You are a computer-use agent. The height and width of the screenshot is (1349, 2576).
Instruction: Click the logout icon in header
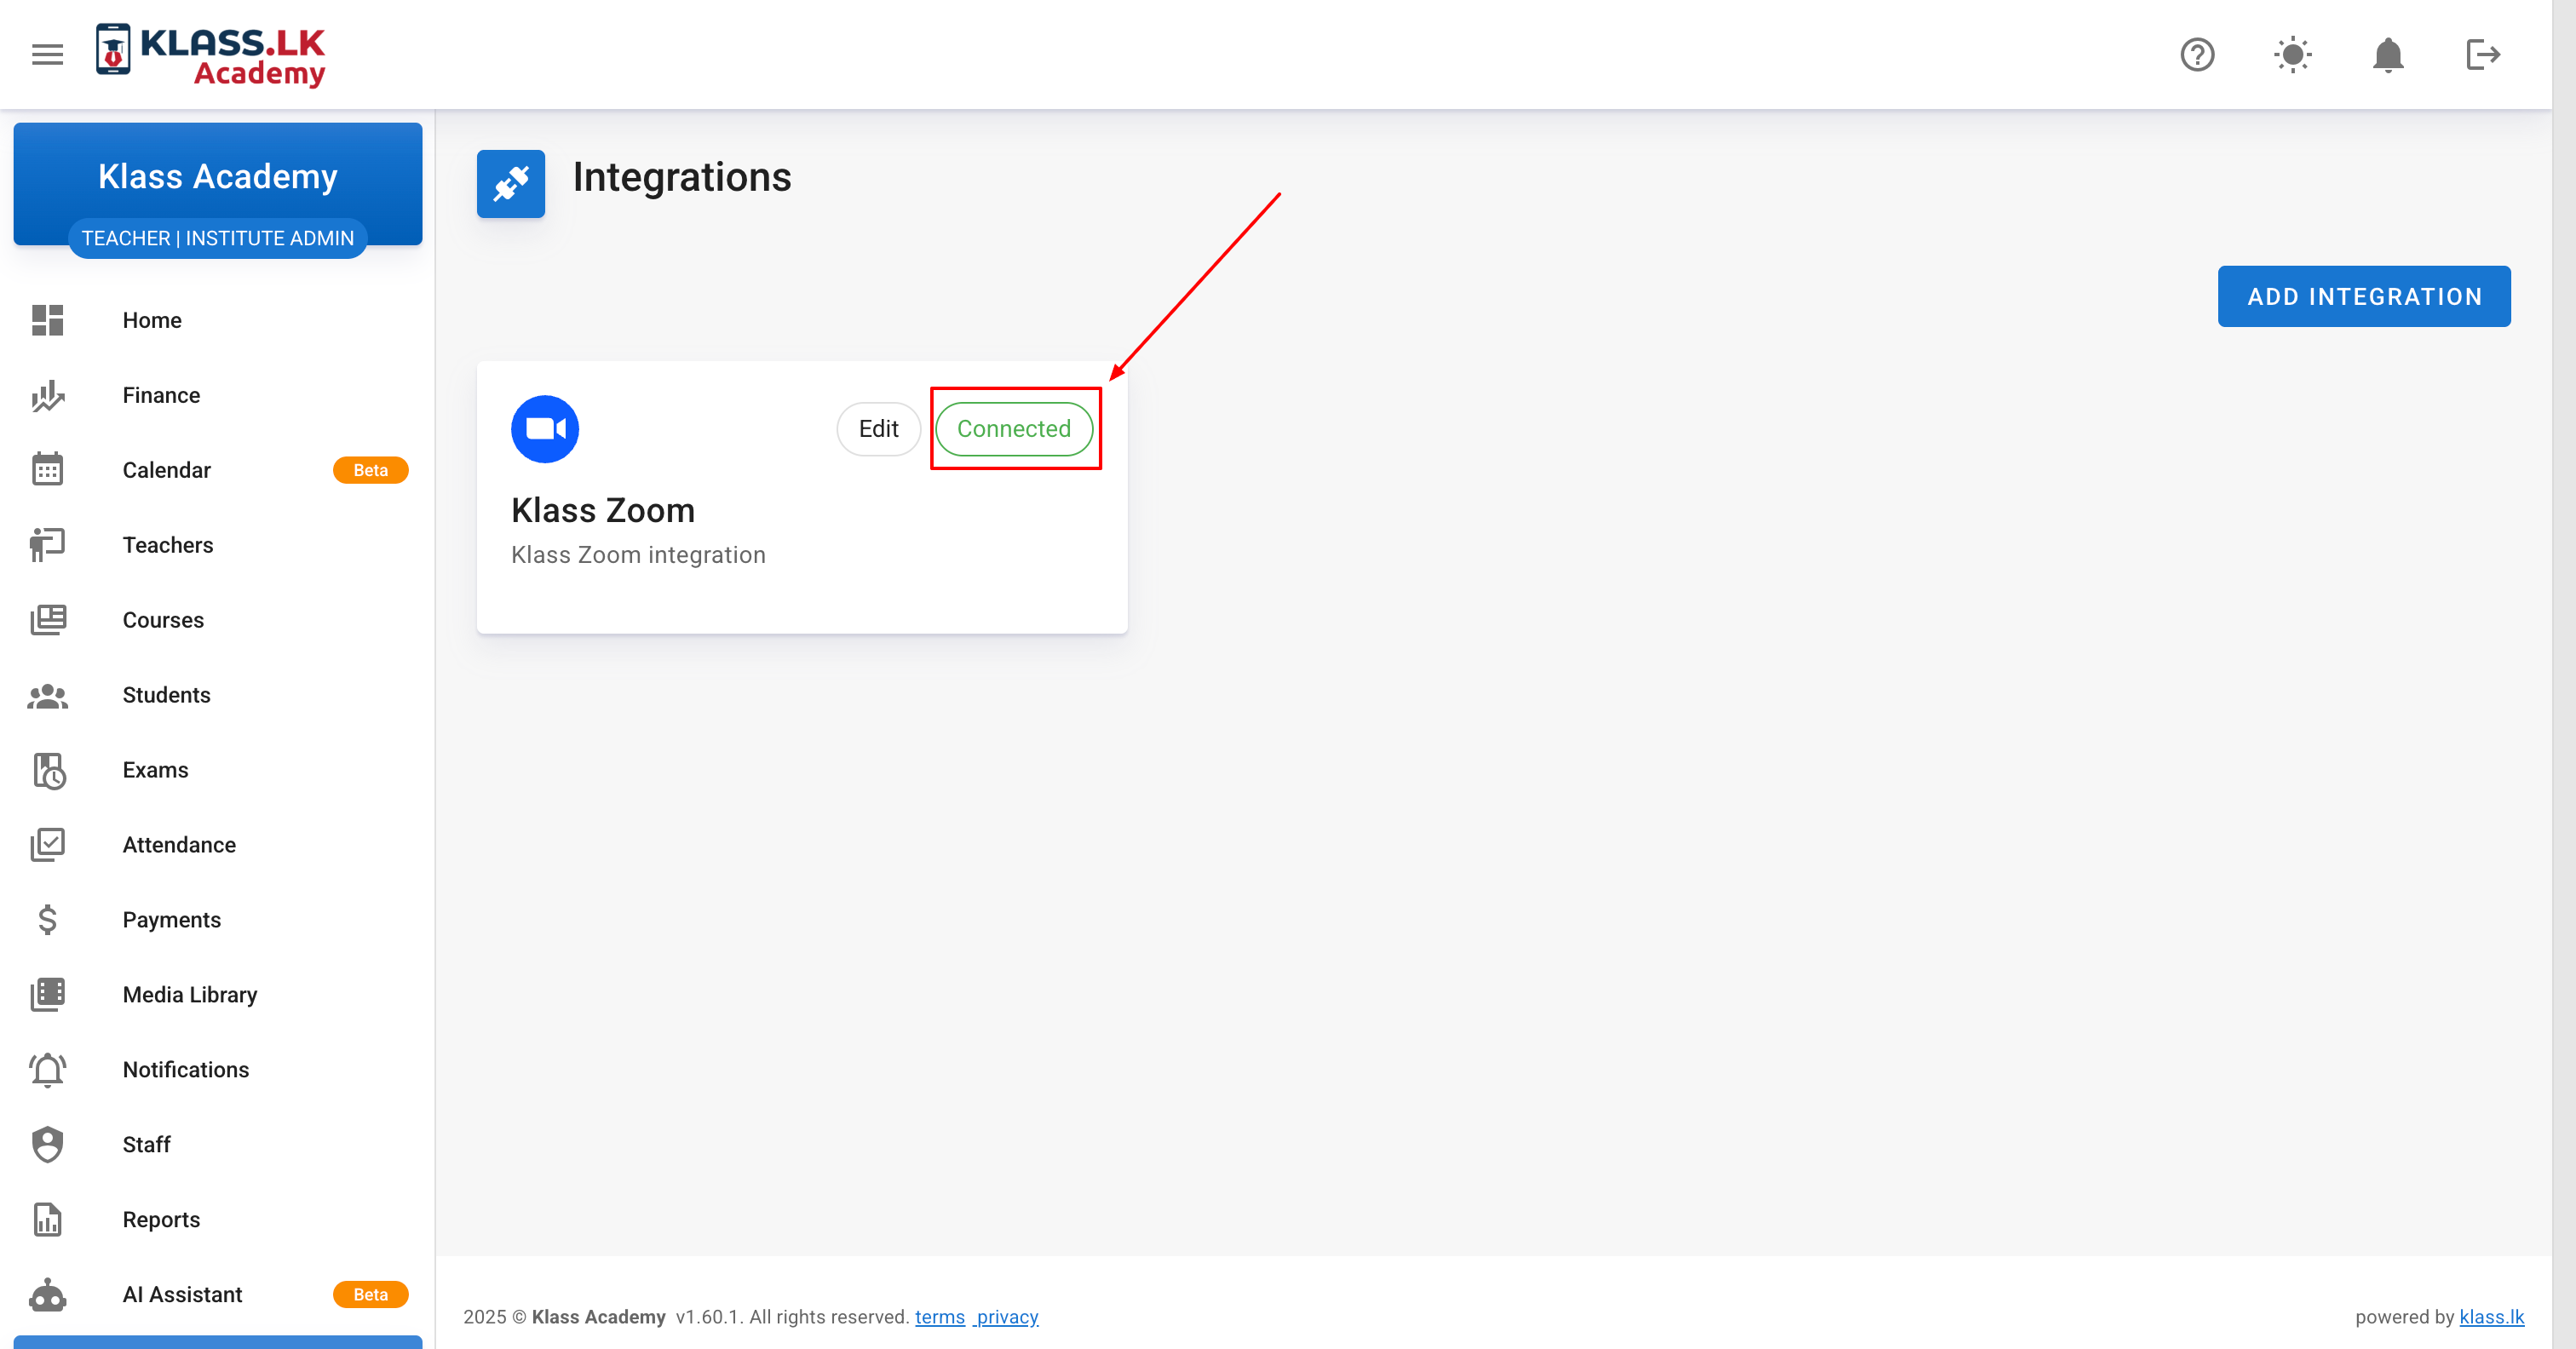(x=2482, y=54)
